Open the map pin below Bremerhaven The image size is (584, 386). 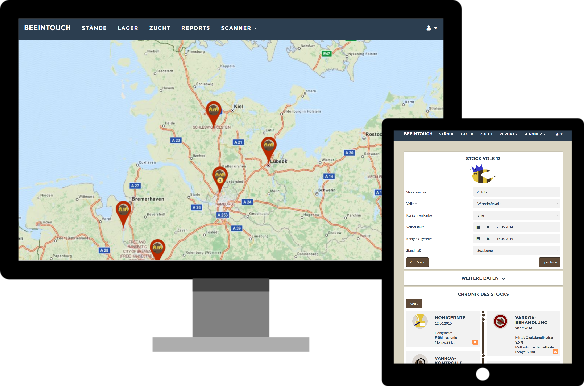pyautogui.click(x=123, y=214)
